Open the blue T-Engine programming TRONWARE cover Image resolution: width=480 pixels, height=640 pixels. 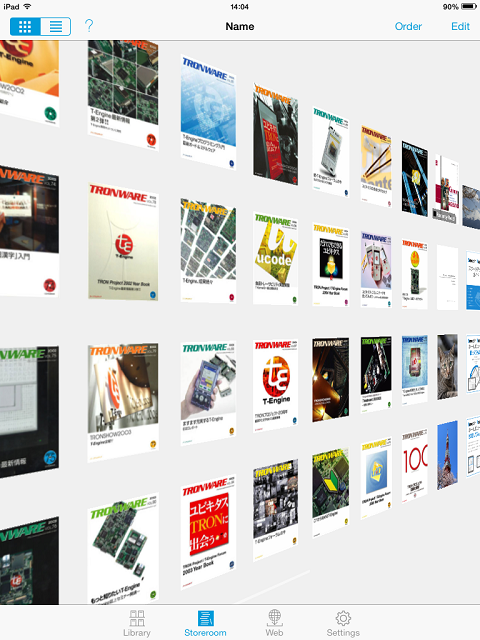[x=208, y=112]
